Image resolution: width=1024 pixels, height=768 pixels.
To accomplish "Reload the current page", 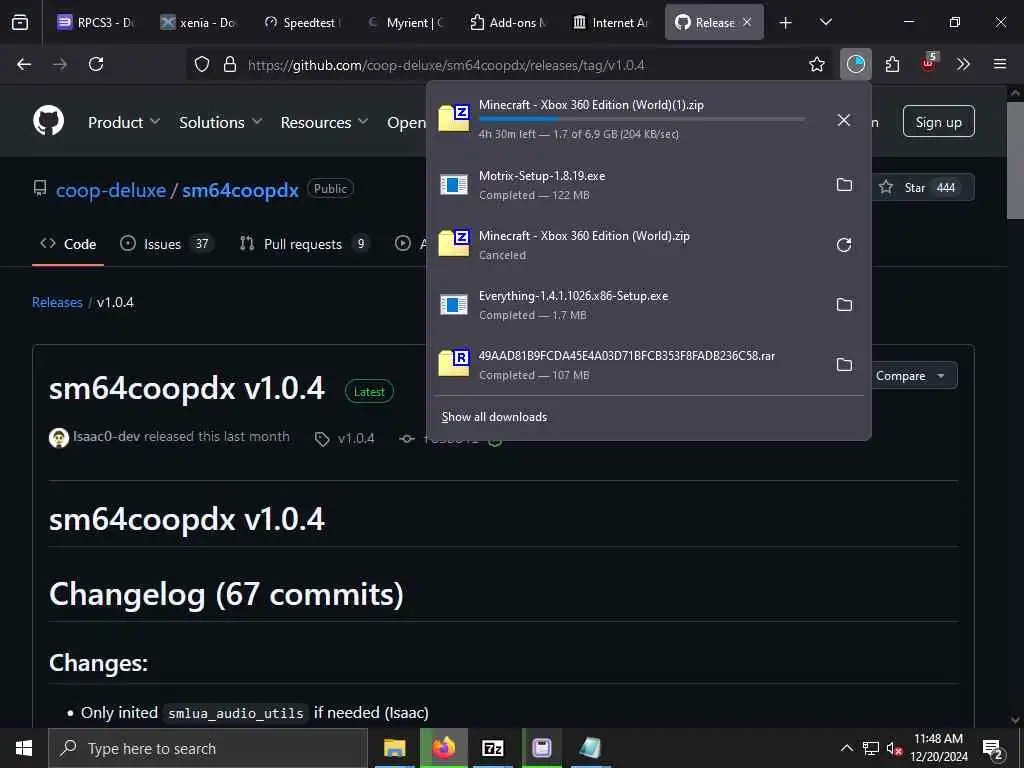I will [96, 64].
